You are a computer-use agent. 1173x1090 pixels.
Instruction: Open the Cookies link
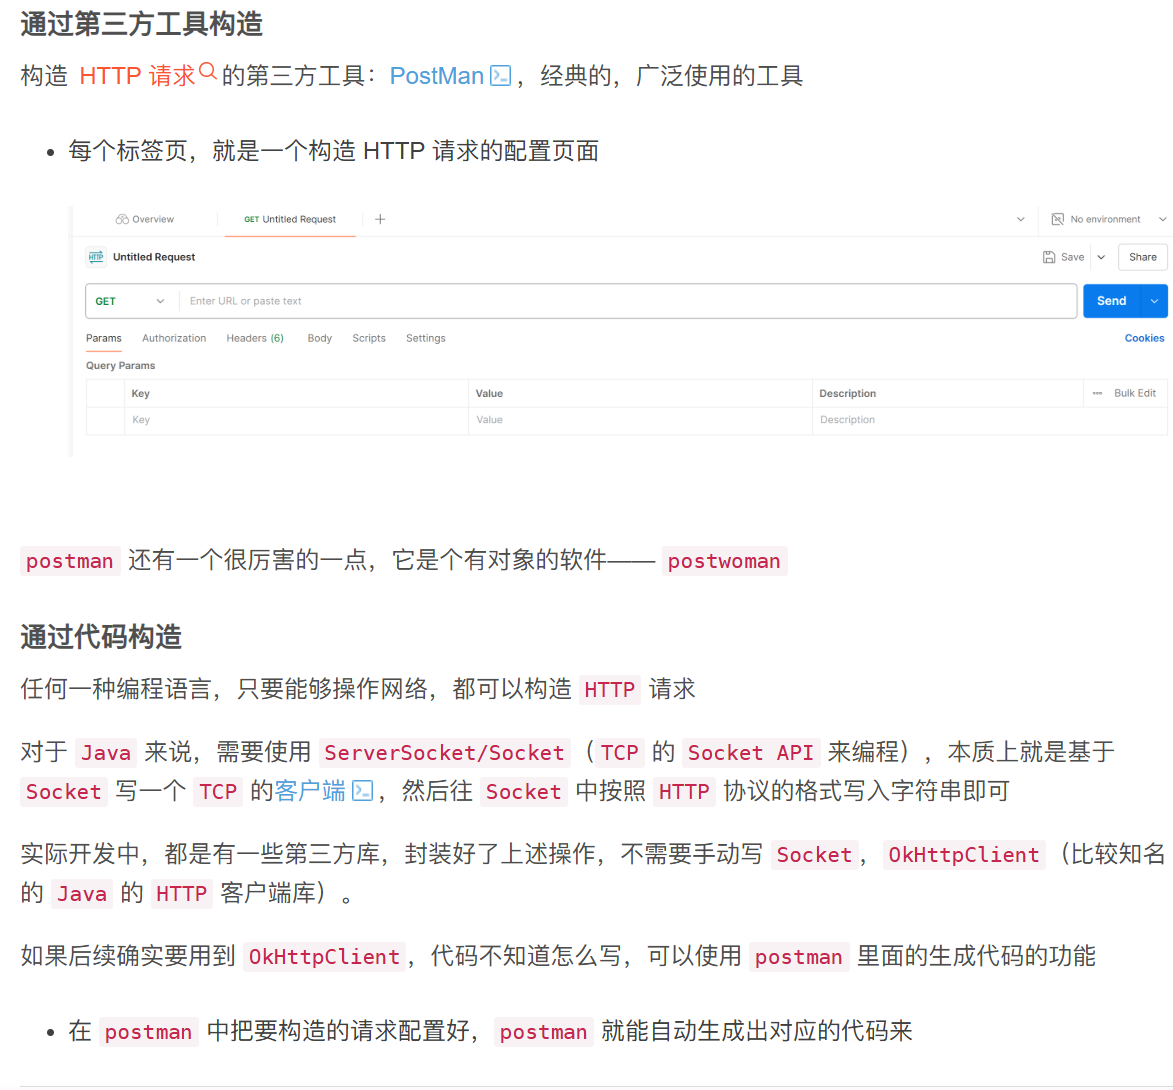[1144, 338]
